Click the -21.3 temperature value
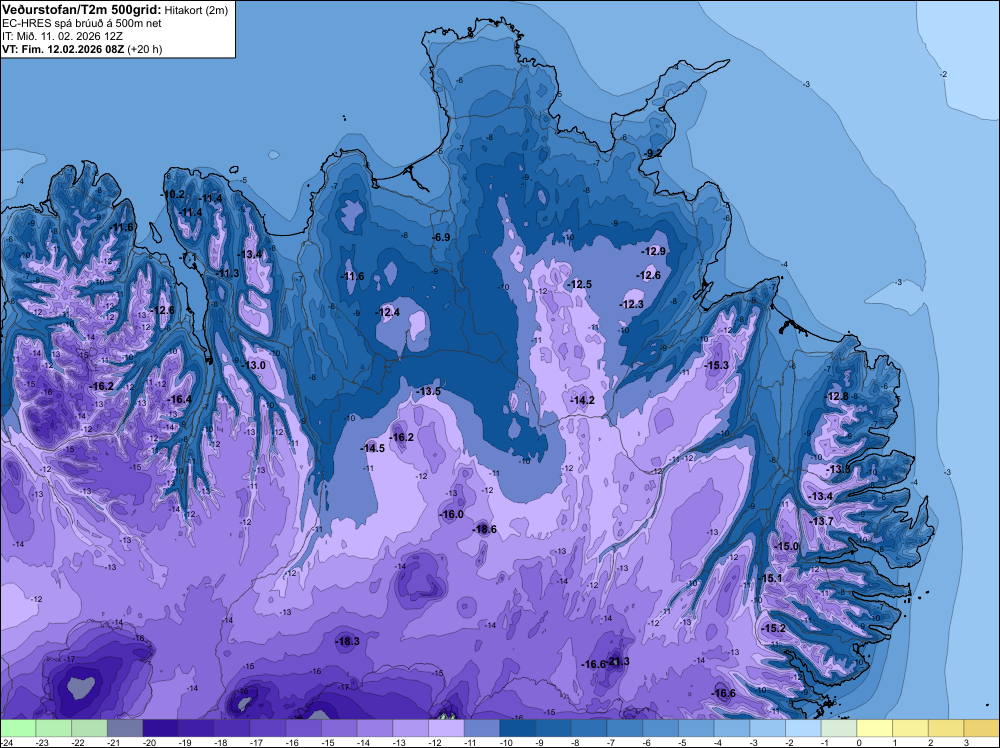 pos(617,661)
